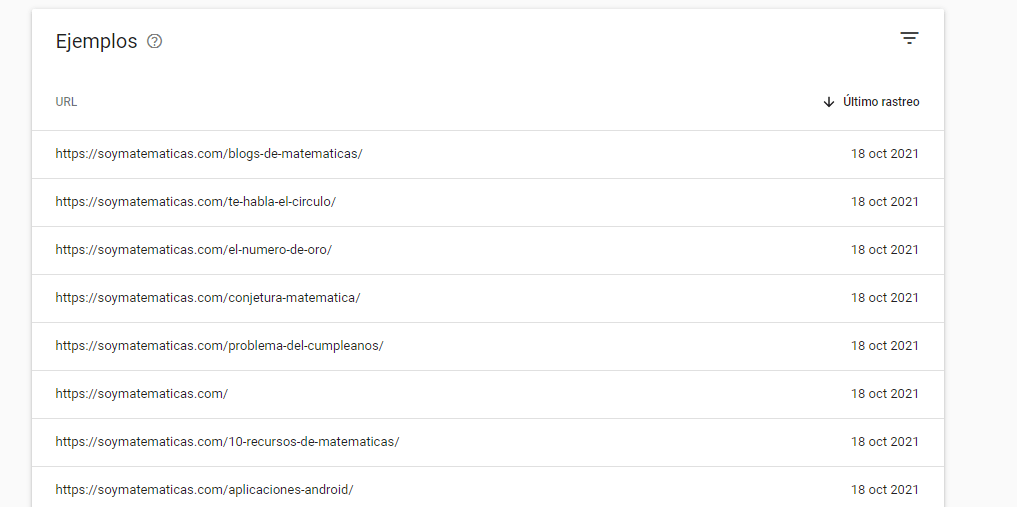Open the te-habla-el-circulo URL row
Image resolution: width=1017 pixels, height=507 pixels.
(488, 202)
